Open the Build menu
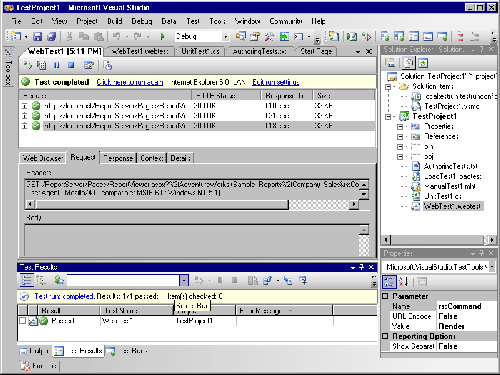This screenshot has height=375, width=500. point(115,21)
